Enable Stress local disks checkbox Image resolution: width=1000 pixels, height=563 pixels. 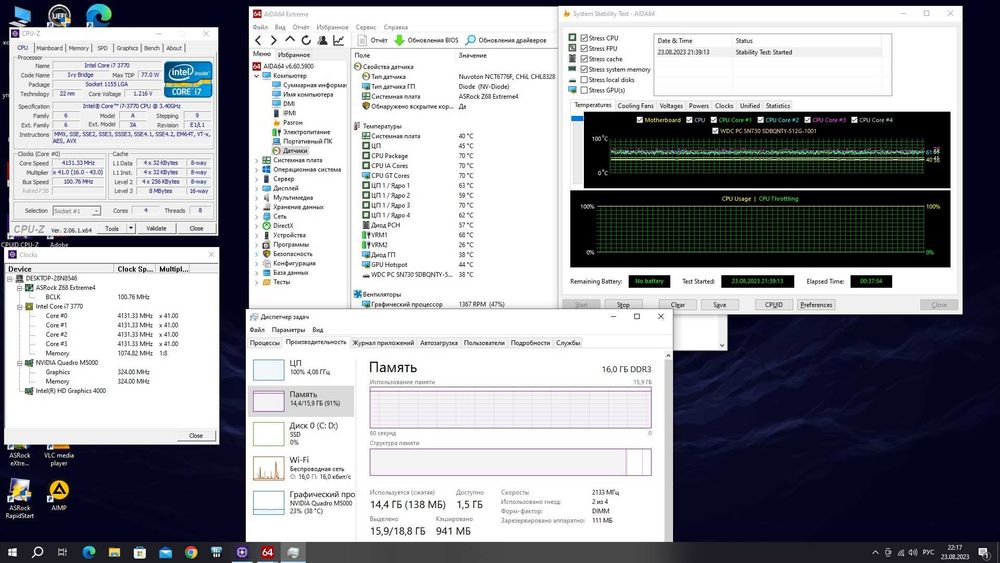(x=584, y=80)
